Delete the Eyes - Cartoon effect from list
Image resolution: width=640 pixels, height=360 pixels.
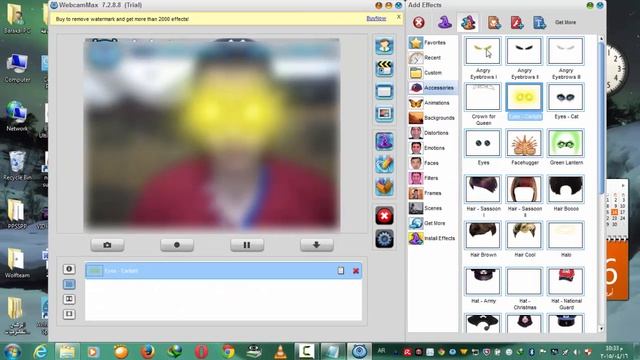356,271
